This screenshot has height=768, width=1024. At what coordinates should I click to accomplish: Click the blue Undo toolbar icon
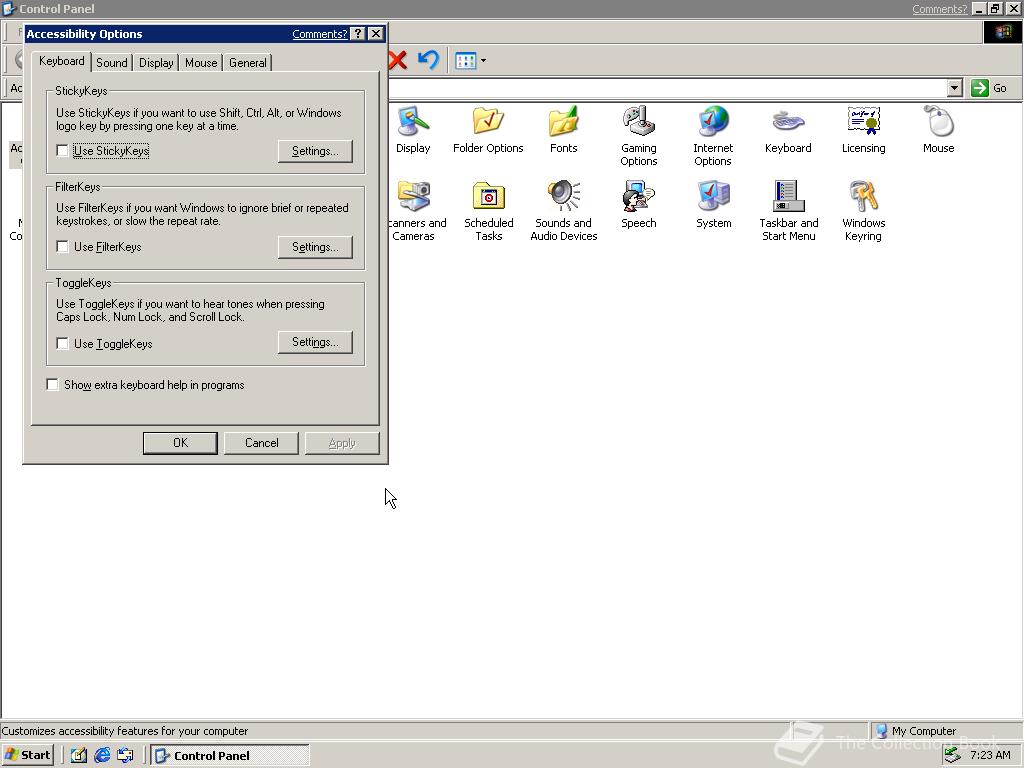coord(428,60)
